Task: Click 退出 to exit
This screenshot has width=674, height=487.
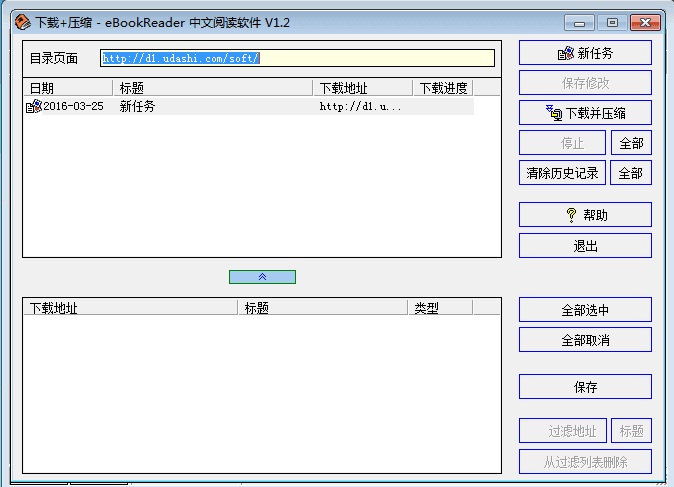Action: pos(585,246)
